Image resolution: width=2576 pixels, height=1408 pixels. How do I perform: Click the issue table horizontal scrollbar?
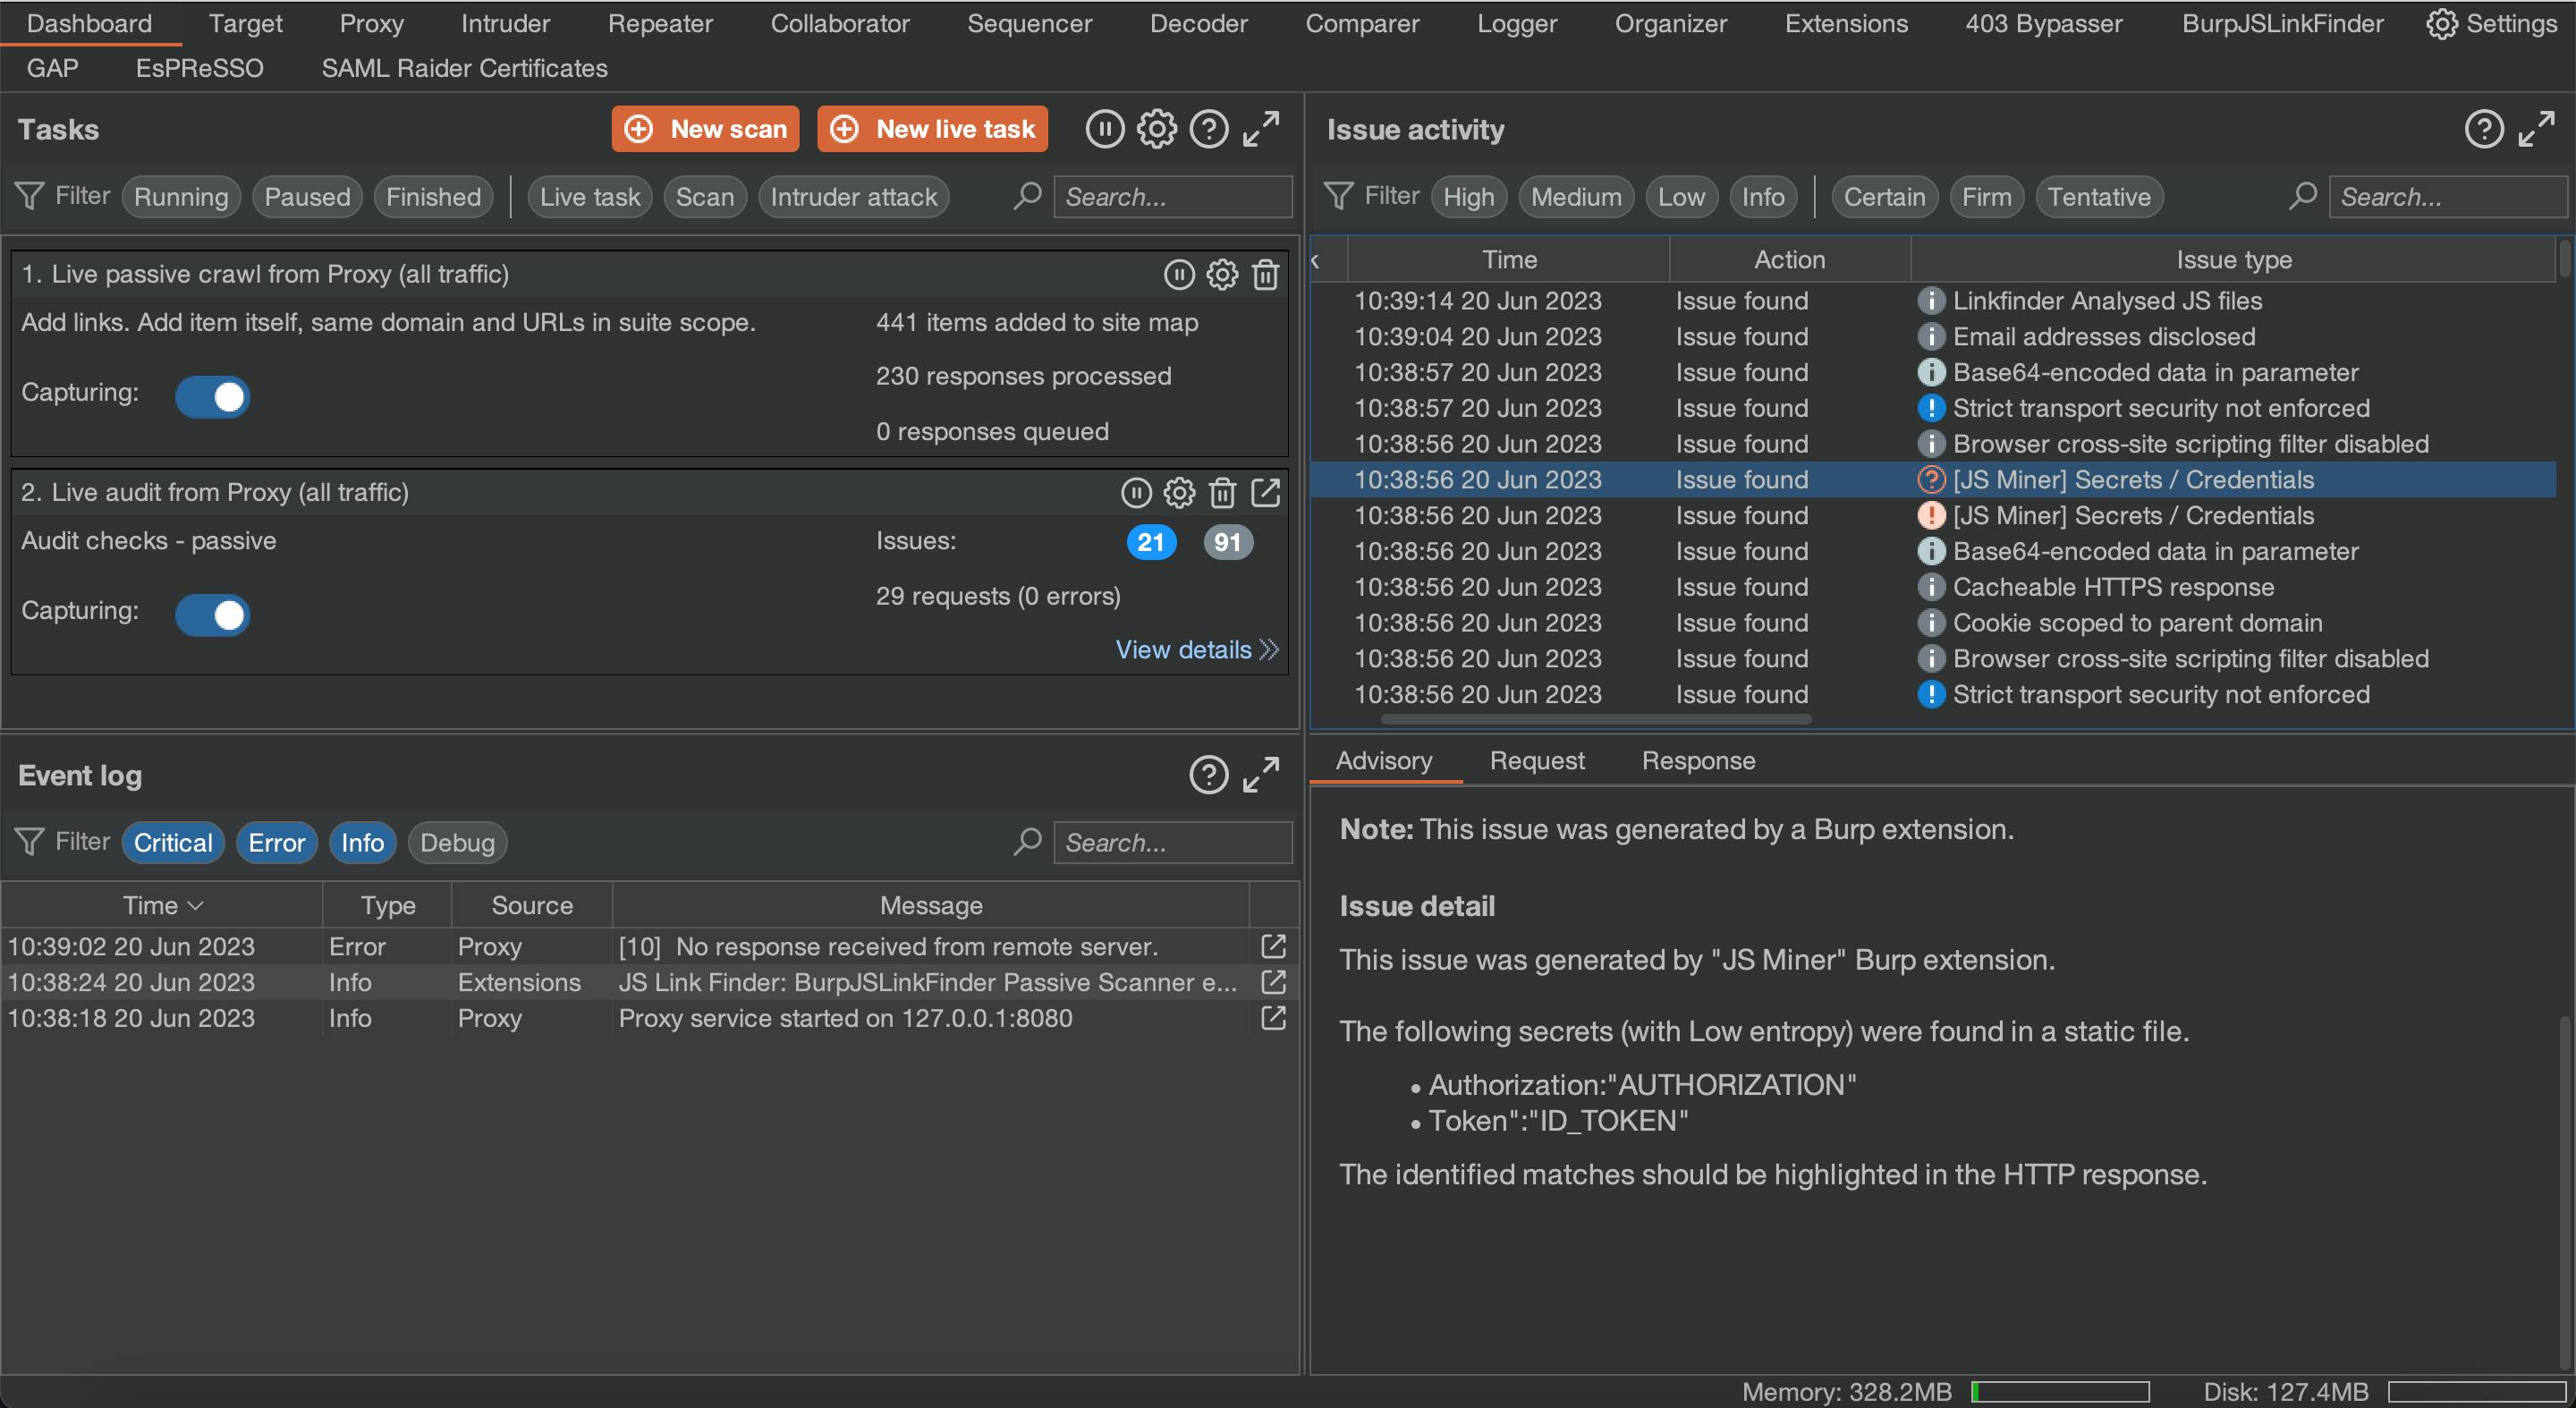[x=1595, y=719]
